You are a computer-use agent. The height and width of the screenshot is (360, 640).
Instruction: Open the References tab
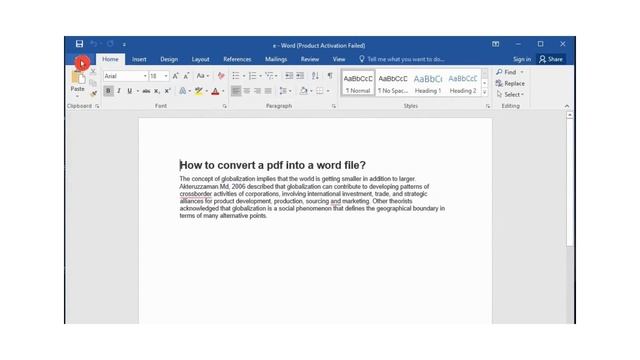(237, 59)
